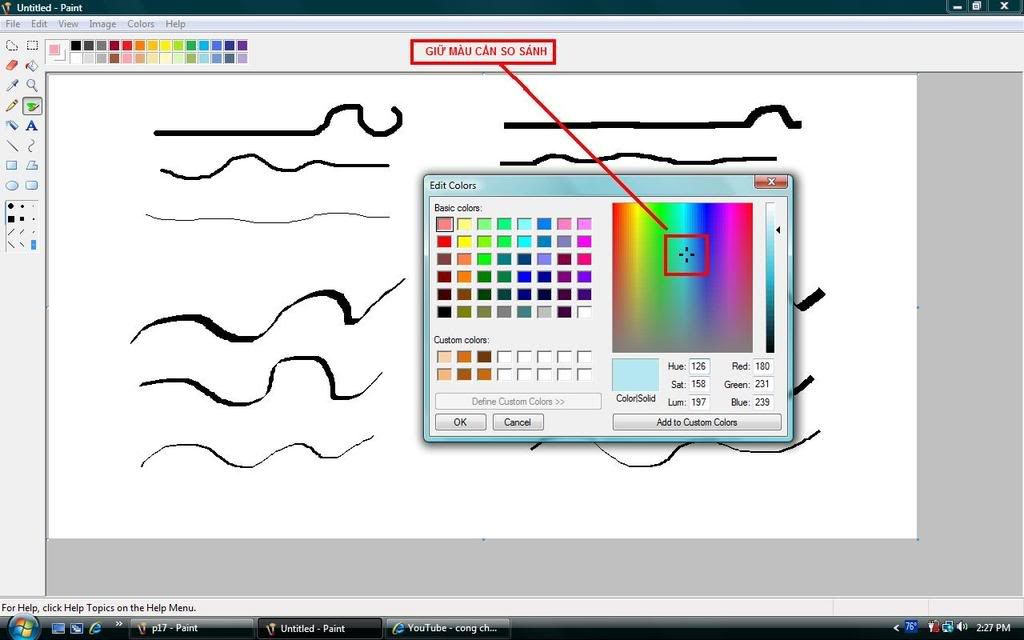Viewport: 1024px width, 640px height.
Task: Open the File menu
Action: (x=12, y=24)
